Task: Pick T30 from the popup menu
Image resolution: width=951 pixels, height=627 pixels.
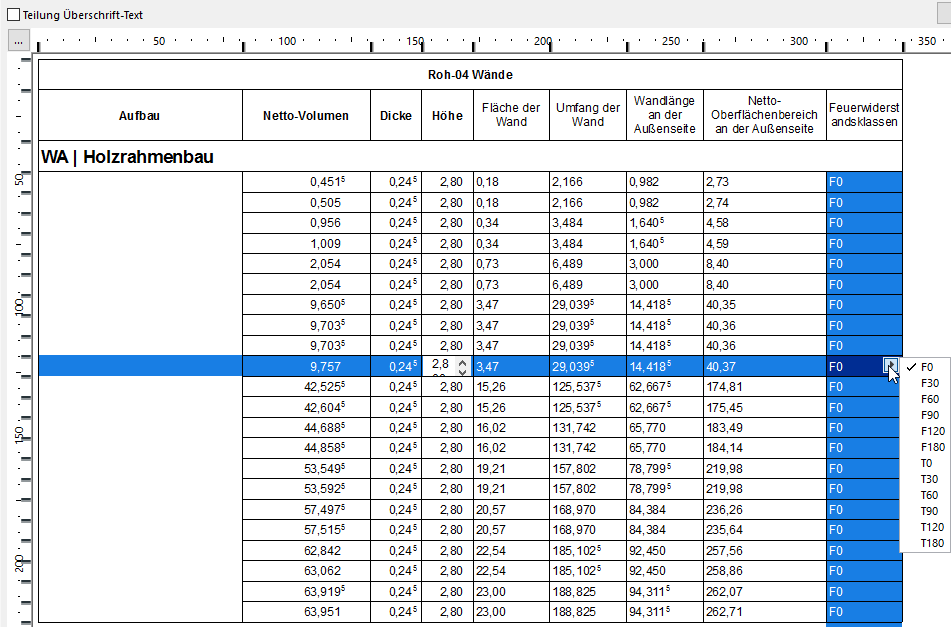Action: pyautogui.click(x=929, y=479)
